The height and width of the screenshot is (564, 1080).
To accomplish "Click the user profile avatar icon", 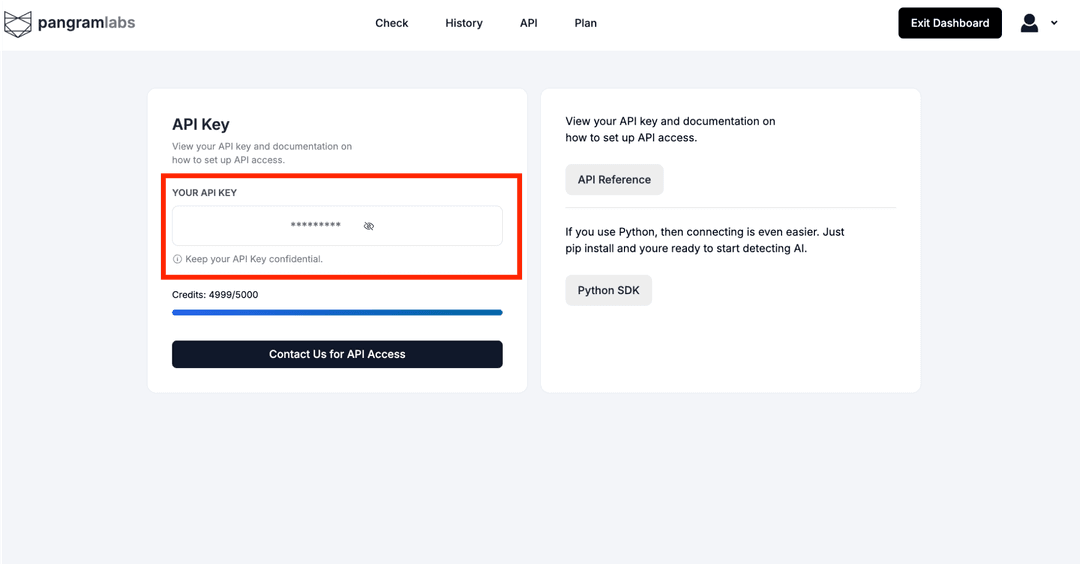I will point(1029,23).
